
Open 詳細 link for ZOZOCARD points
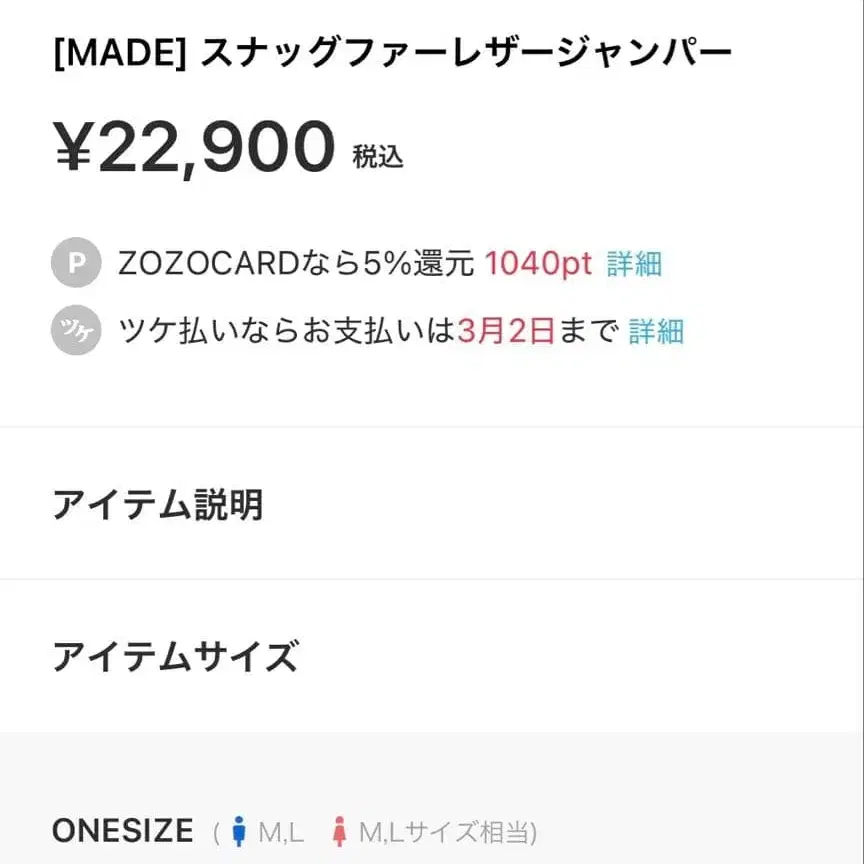(x=634, y=264)
